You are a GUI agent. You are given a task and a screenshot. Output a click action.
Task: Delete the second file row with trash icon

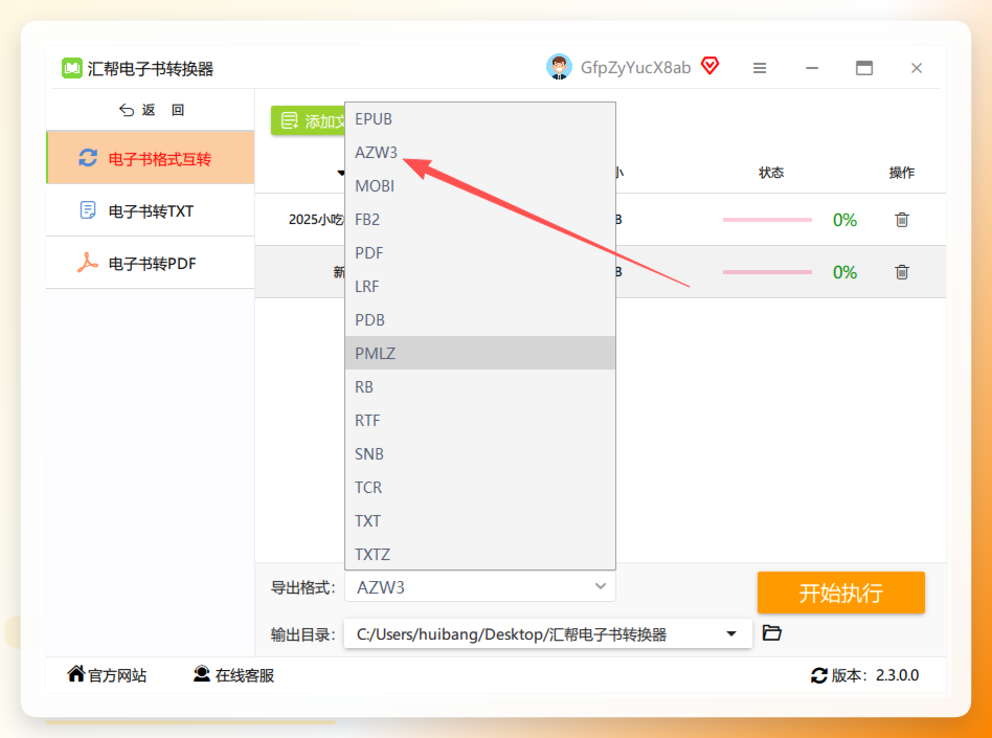coord(902,272)
